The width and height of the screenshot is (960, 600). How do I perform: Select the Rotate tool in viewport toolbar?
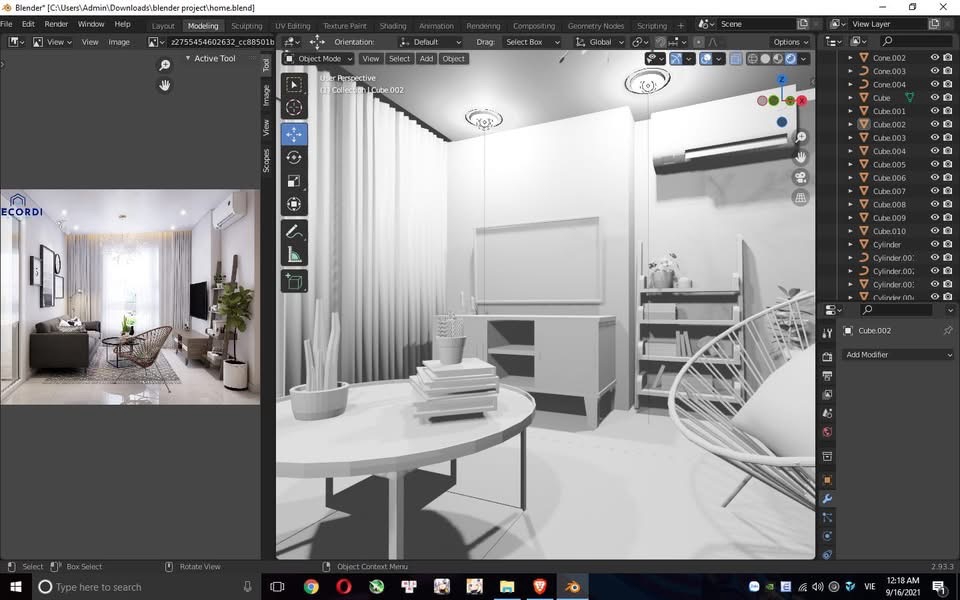point(294,157)
